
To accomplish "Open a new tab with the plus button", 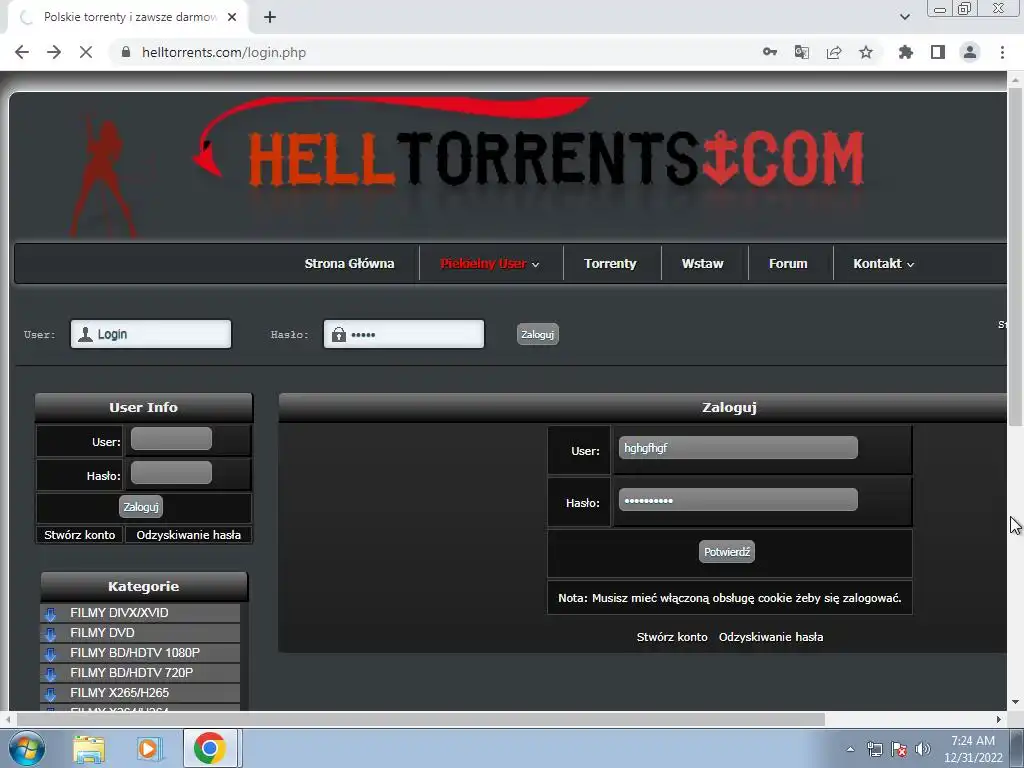I will click(x=270, y=18).
